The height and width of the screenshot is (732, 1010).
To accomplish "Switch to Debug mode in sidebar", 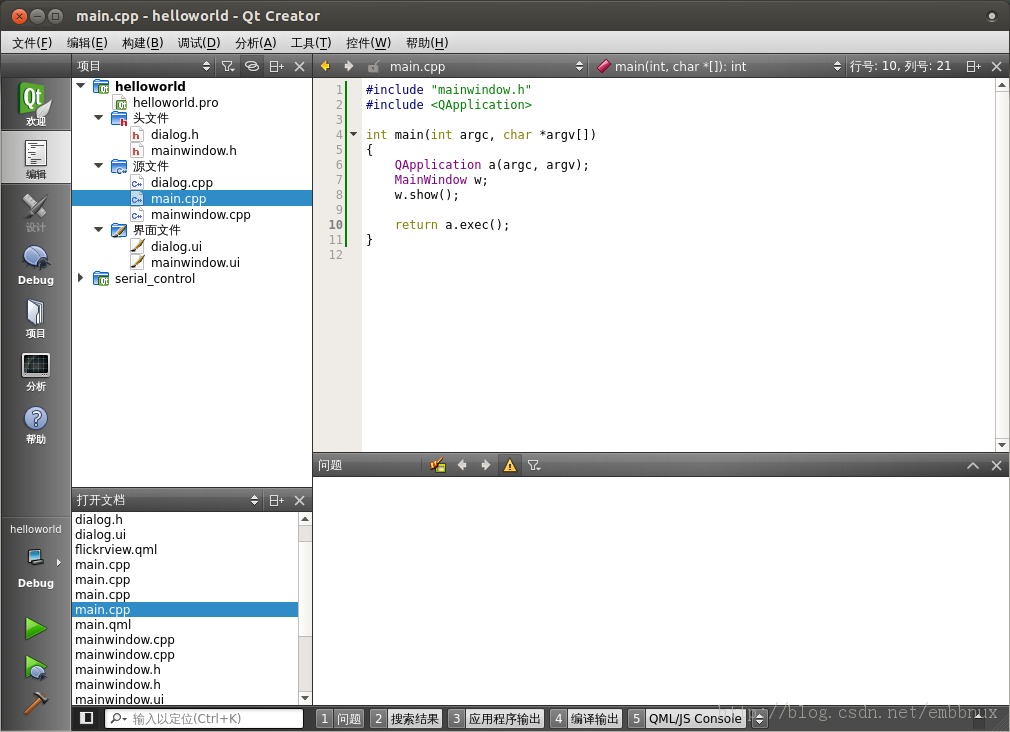I will coord(35,265).
